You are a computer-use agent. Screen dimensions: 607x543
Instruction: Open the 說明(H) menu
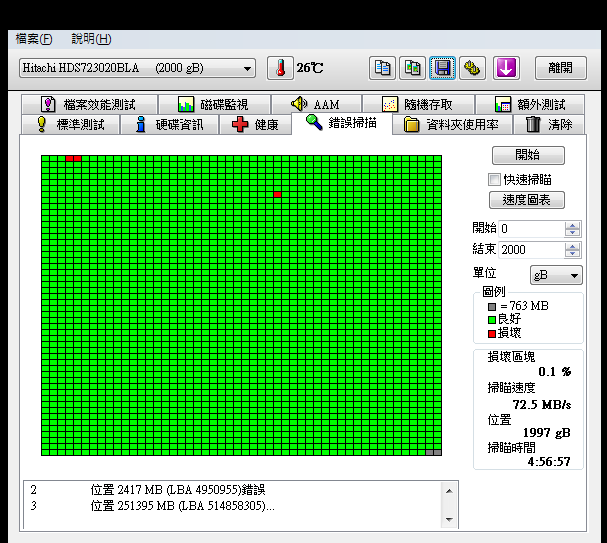click(x=91, y=39)
